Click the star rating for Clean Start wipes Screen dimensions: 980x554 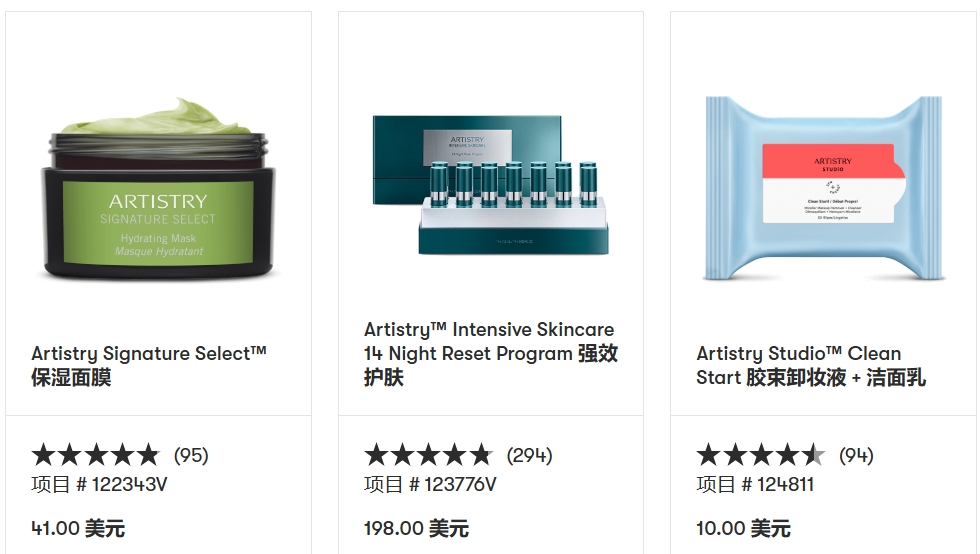pos(761,455)
